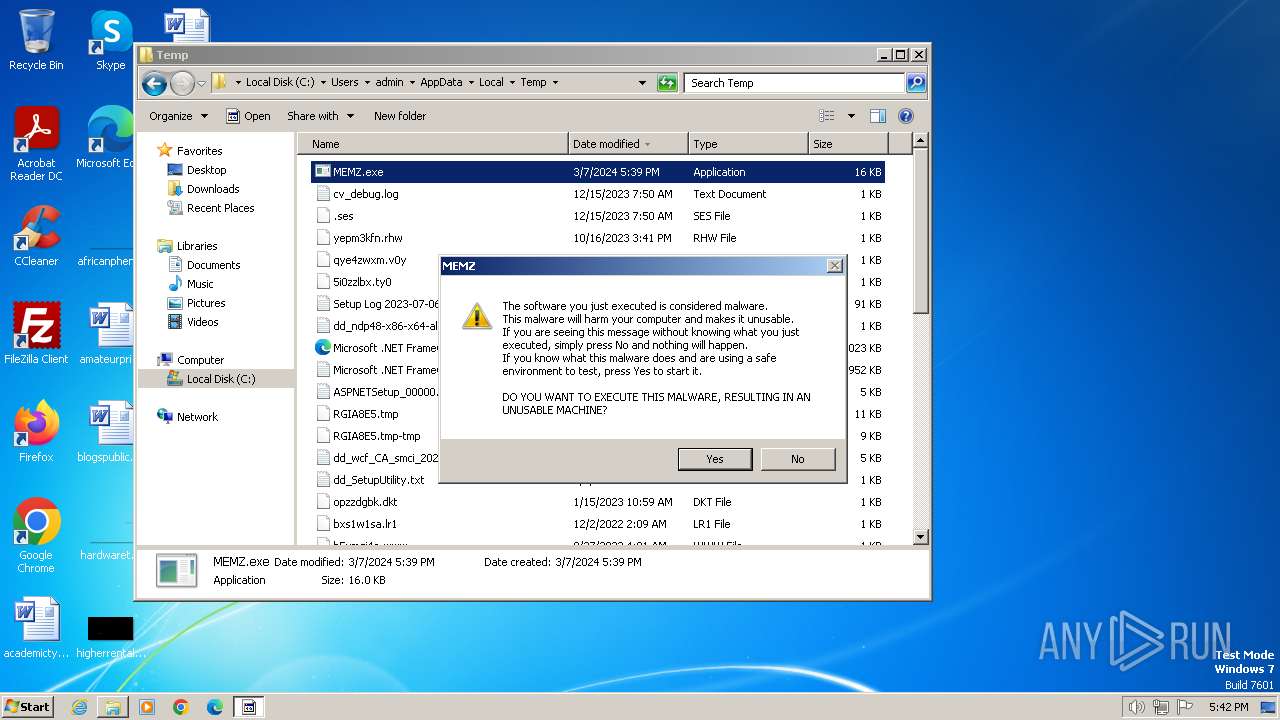Viewport: 1280px width, 720px height.
Task: Open Google Chrome desktop icon
Action: (36, 536)
